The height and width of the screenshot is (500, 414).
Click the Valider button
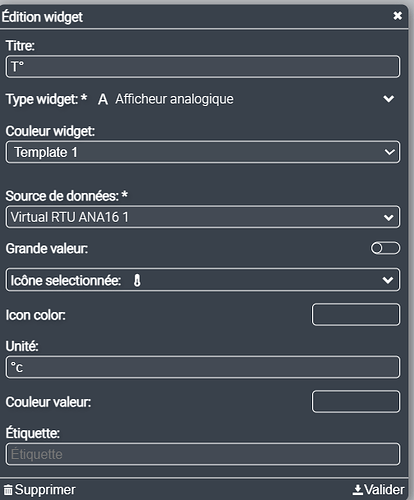coord(378,490)
